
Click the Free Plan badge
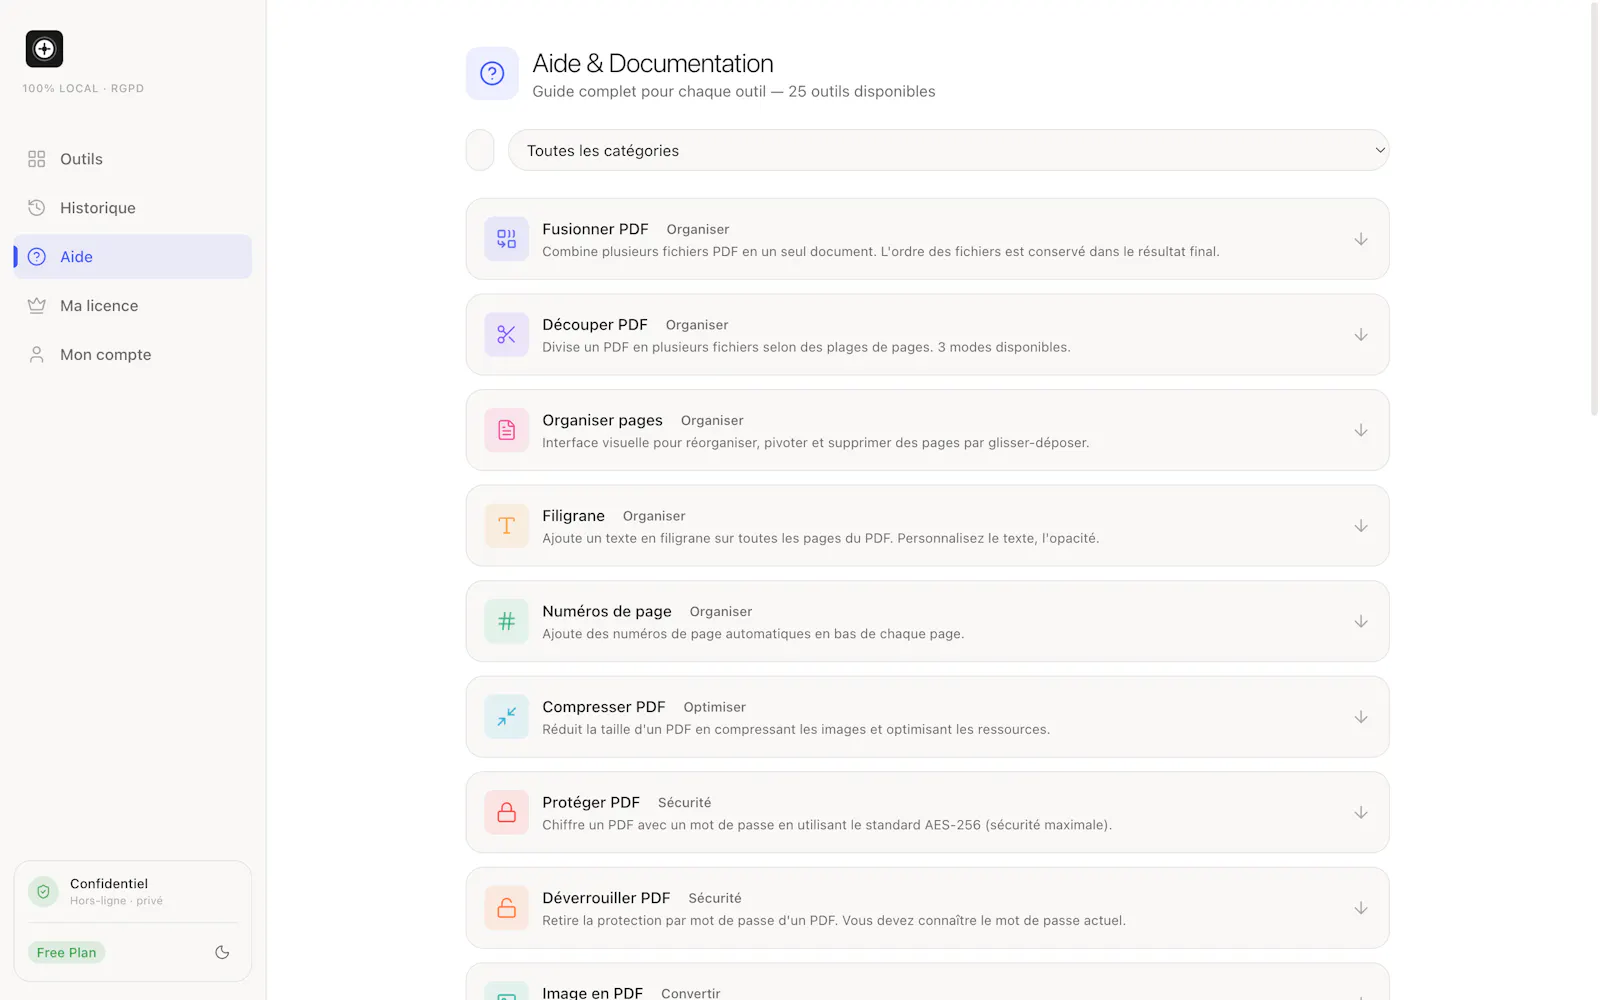[x=66, y=952]
